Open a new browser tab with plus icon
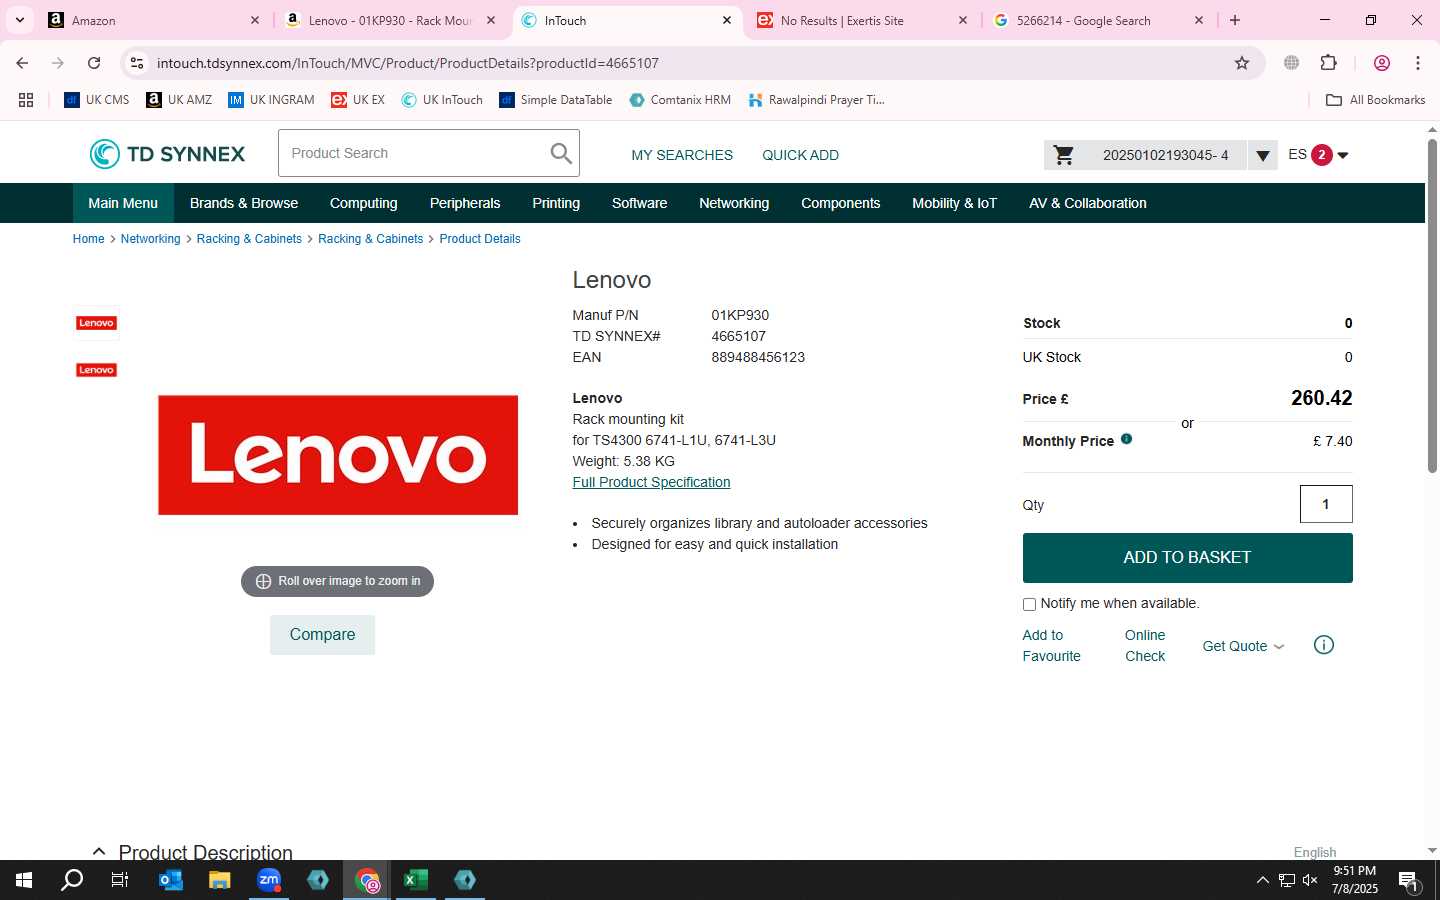 pos(1235,20)
